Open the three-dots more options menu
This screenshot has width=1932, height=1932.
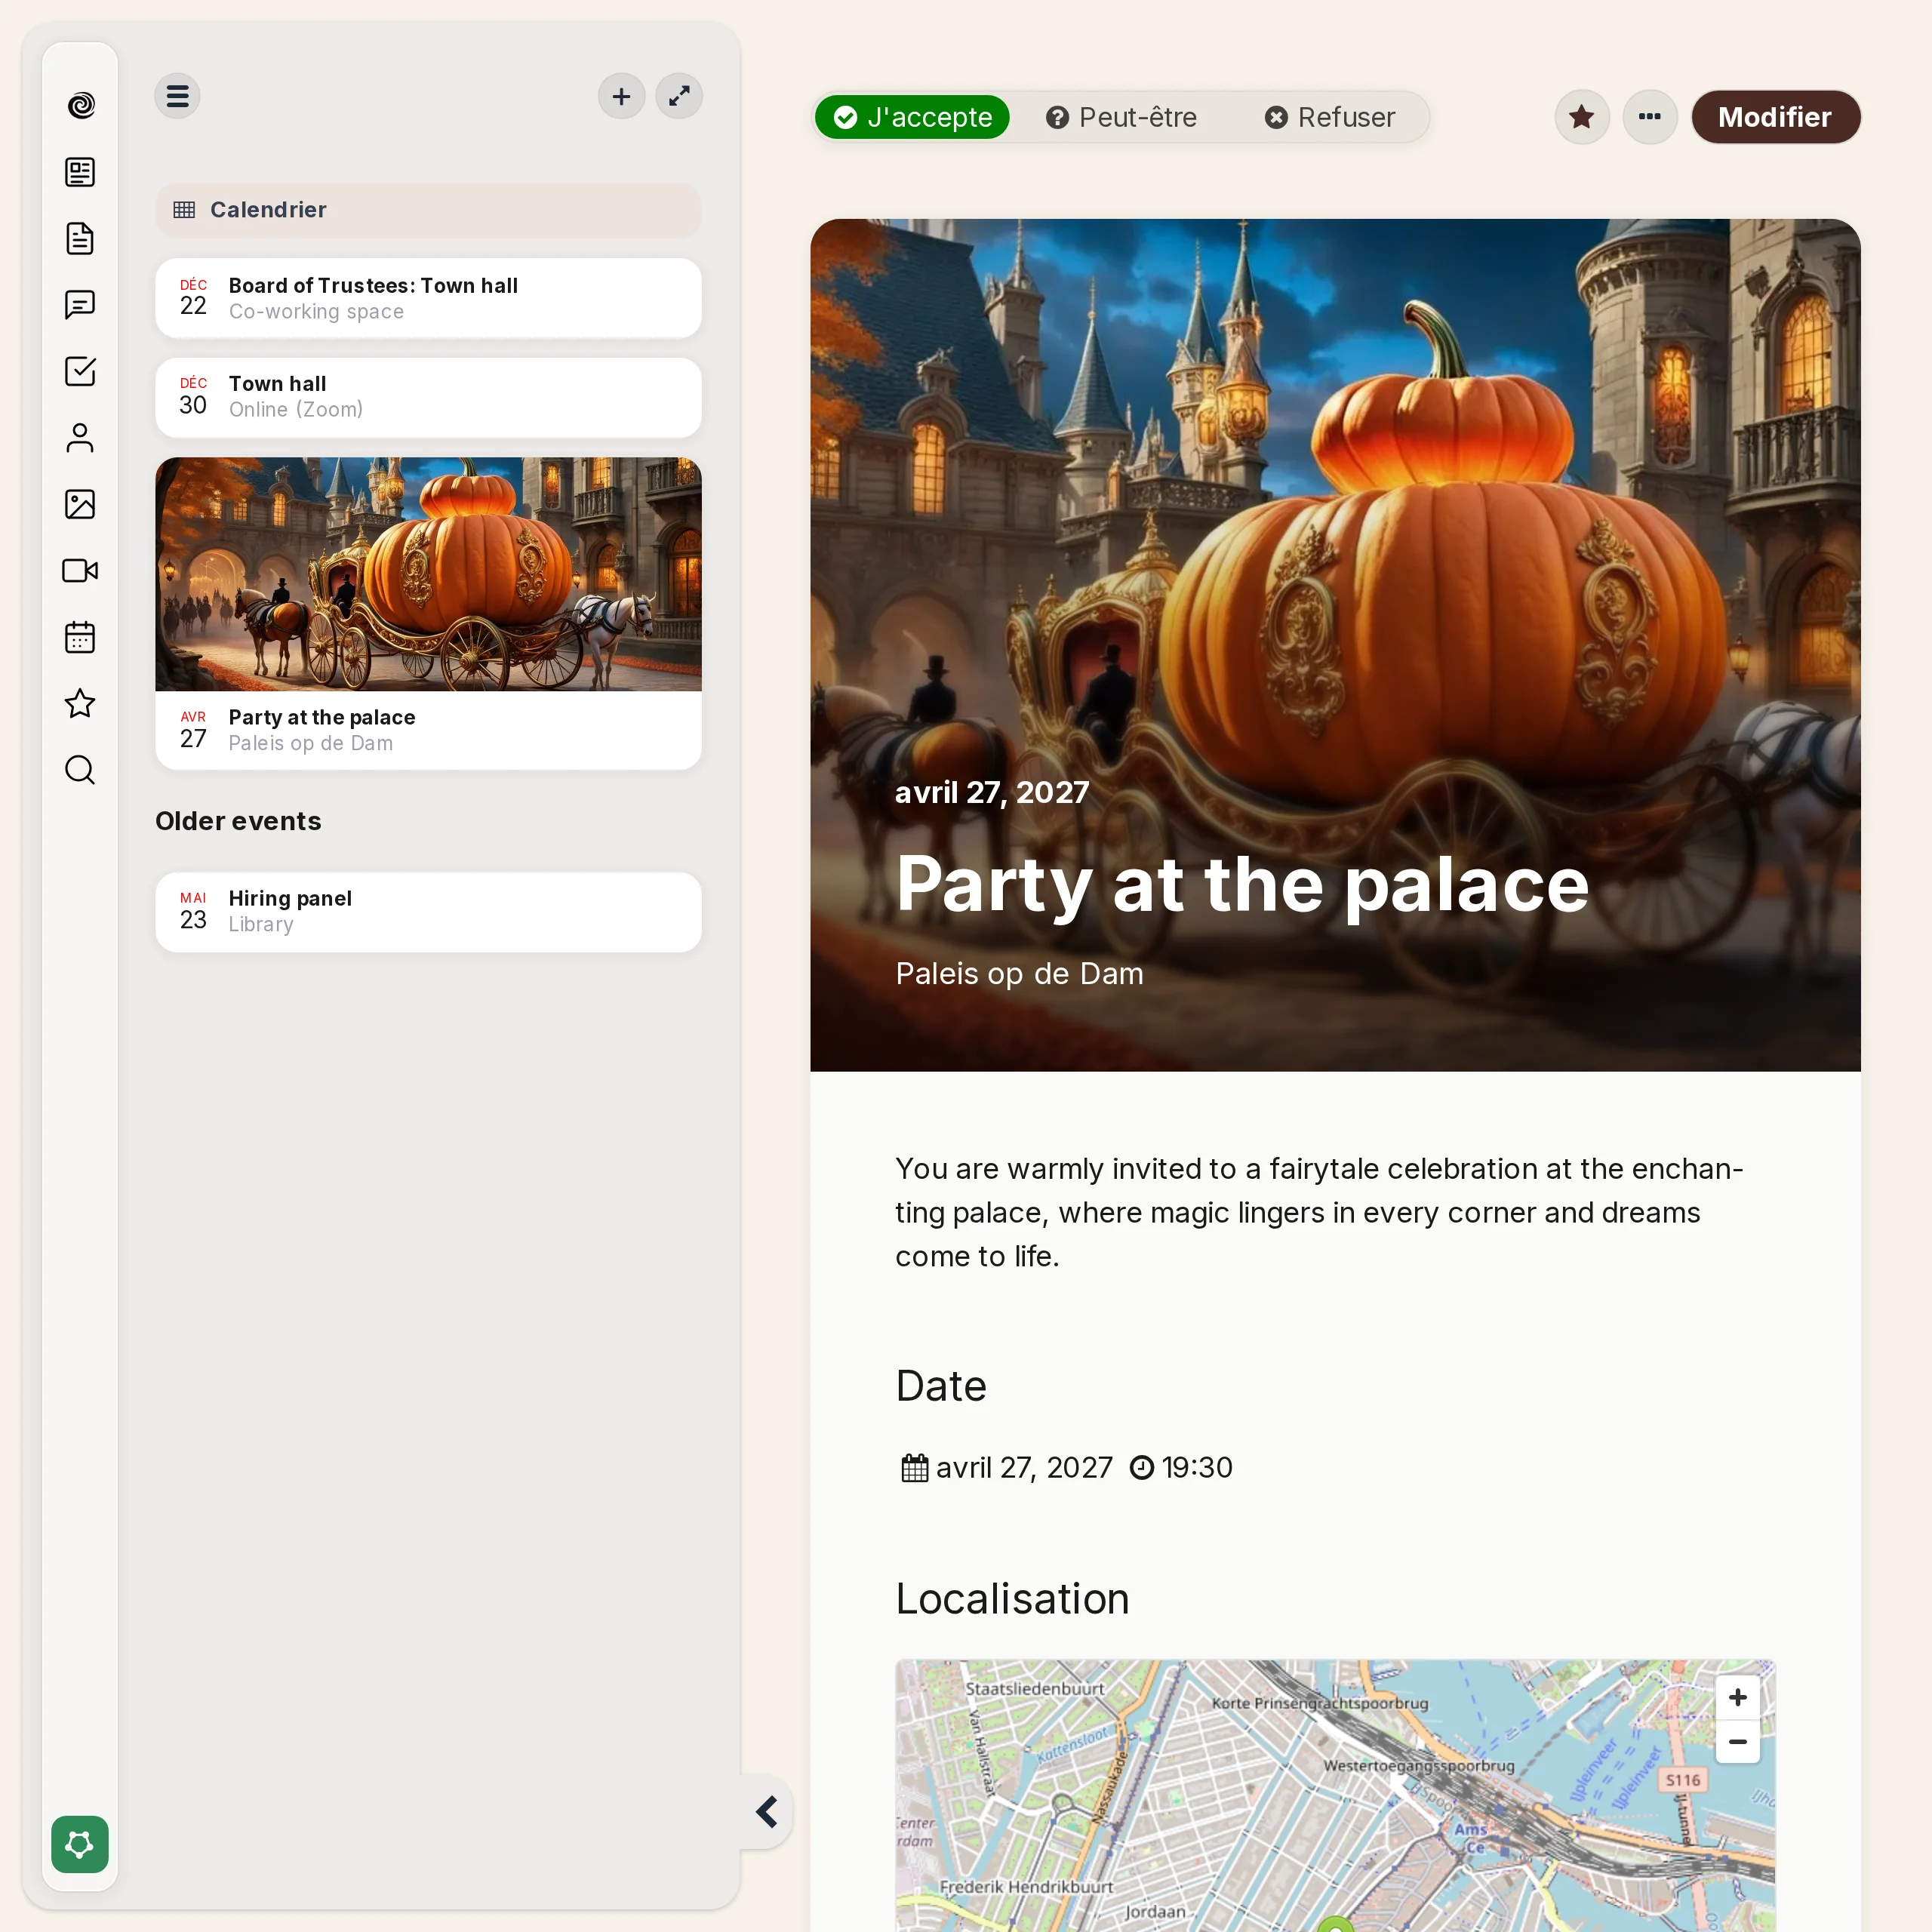click(x=1649, y=117)
